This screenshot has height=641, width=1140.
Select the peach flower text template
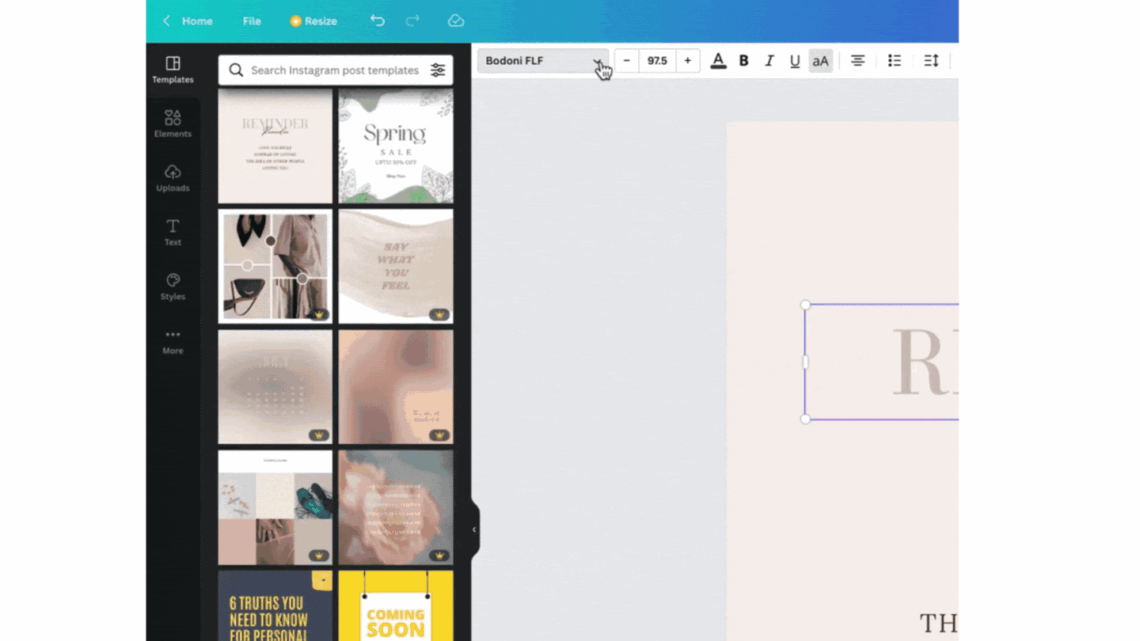396,507
